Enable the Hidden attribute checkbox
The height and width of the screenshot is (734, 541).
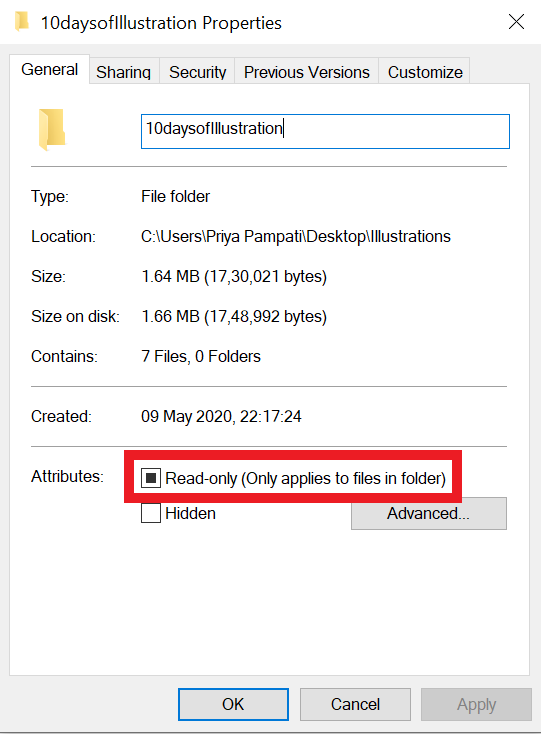pos(151,513)
